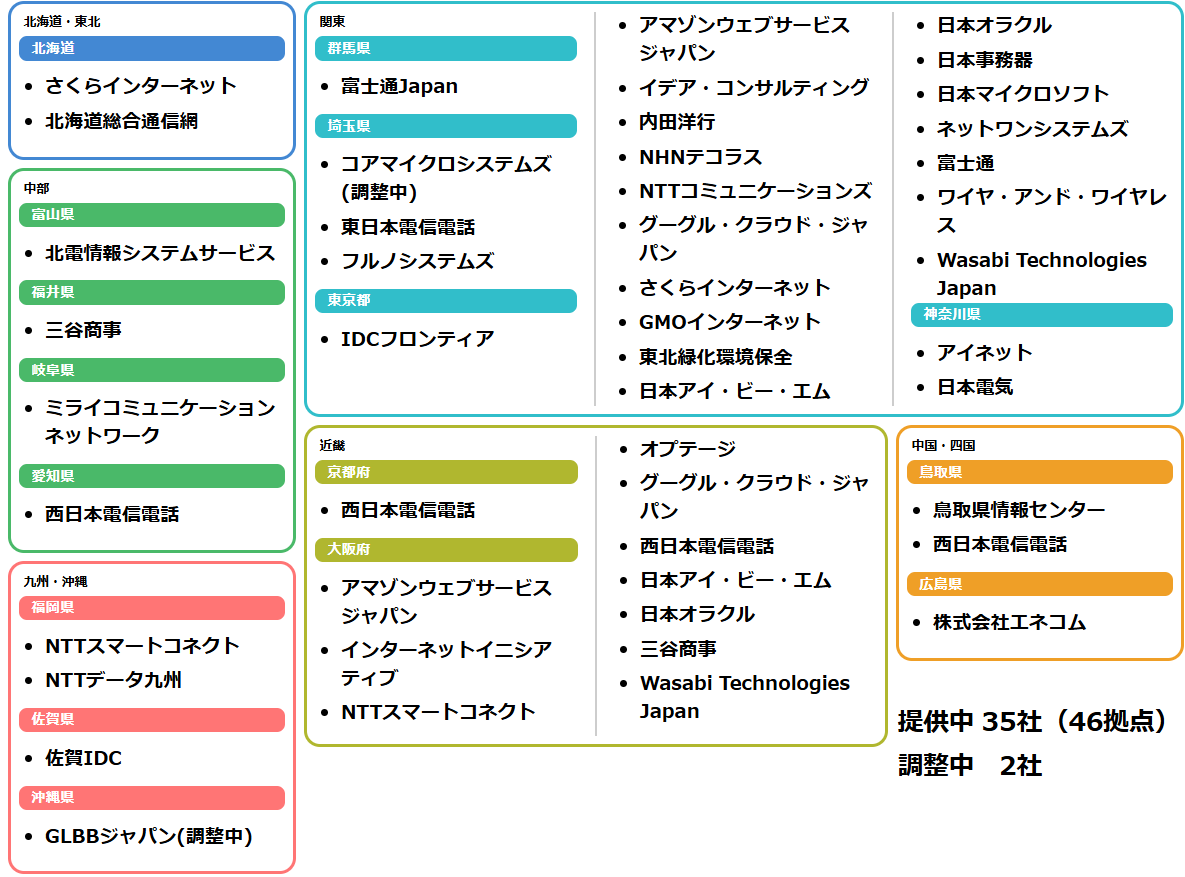This screenshot has height=877, width=1185.
Task: Click 富士通 entry in 関東 list
Action: [x=966, y=163]
